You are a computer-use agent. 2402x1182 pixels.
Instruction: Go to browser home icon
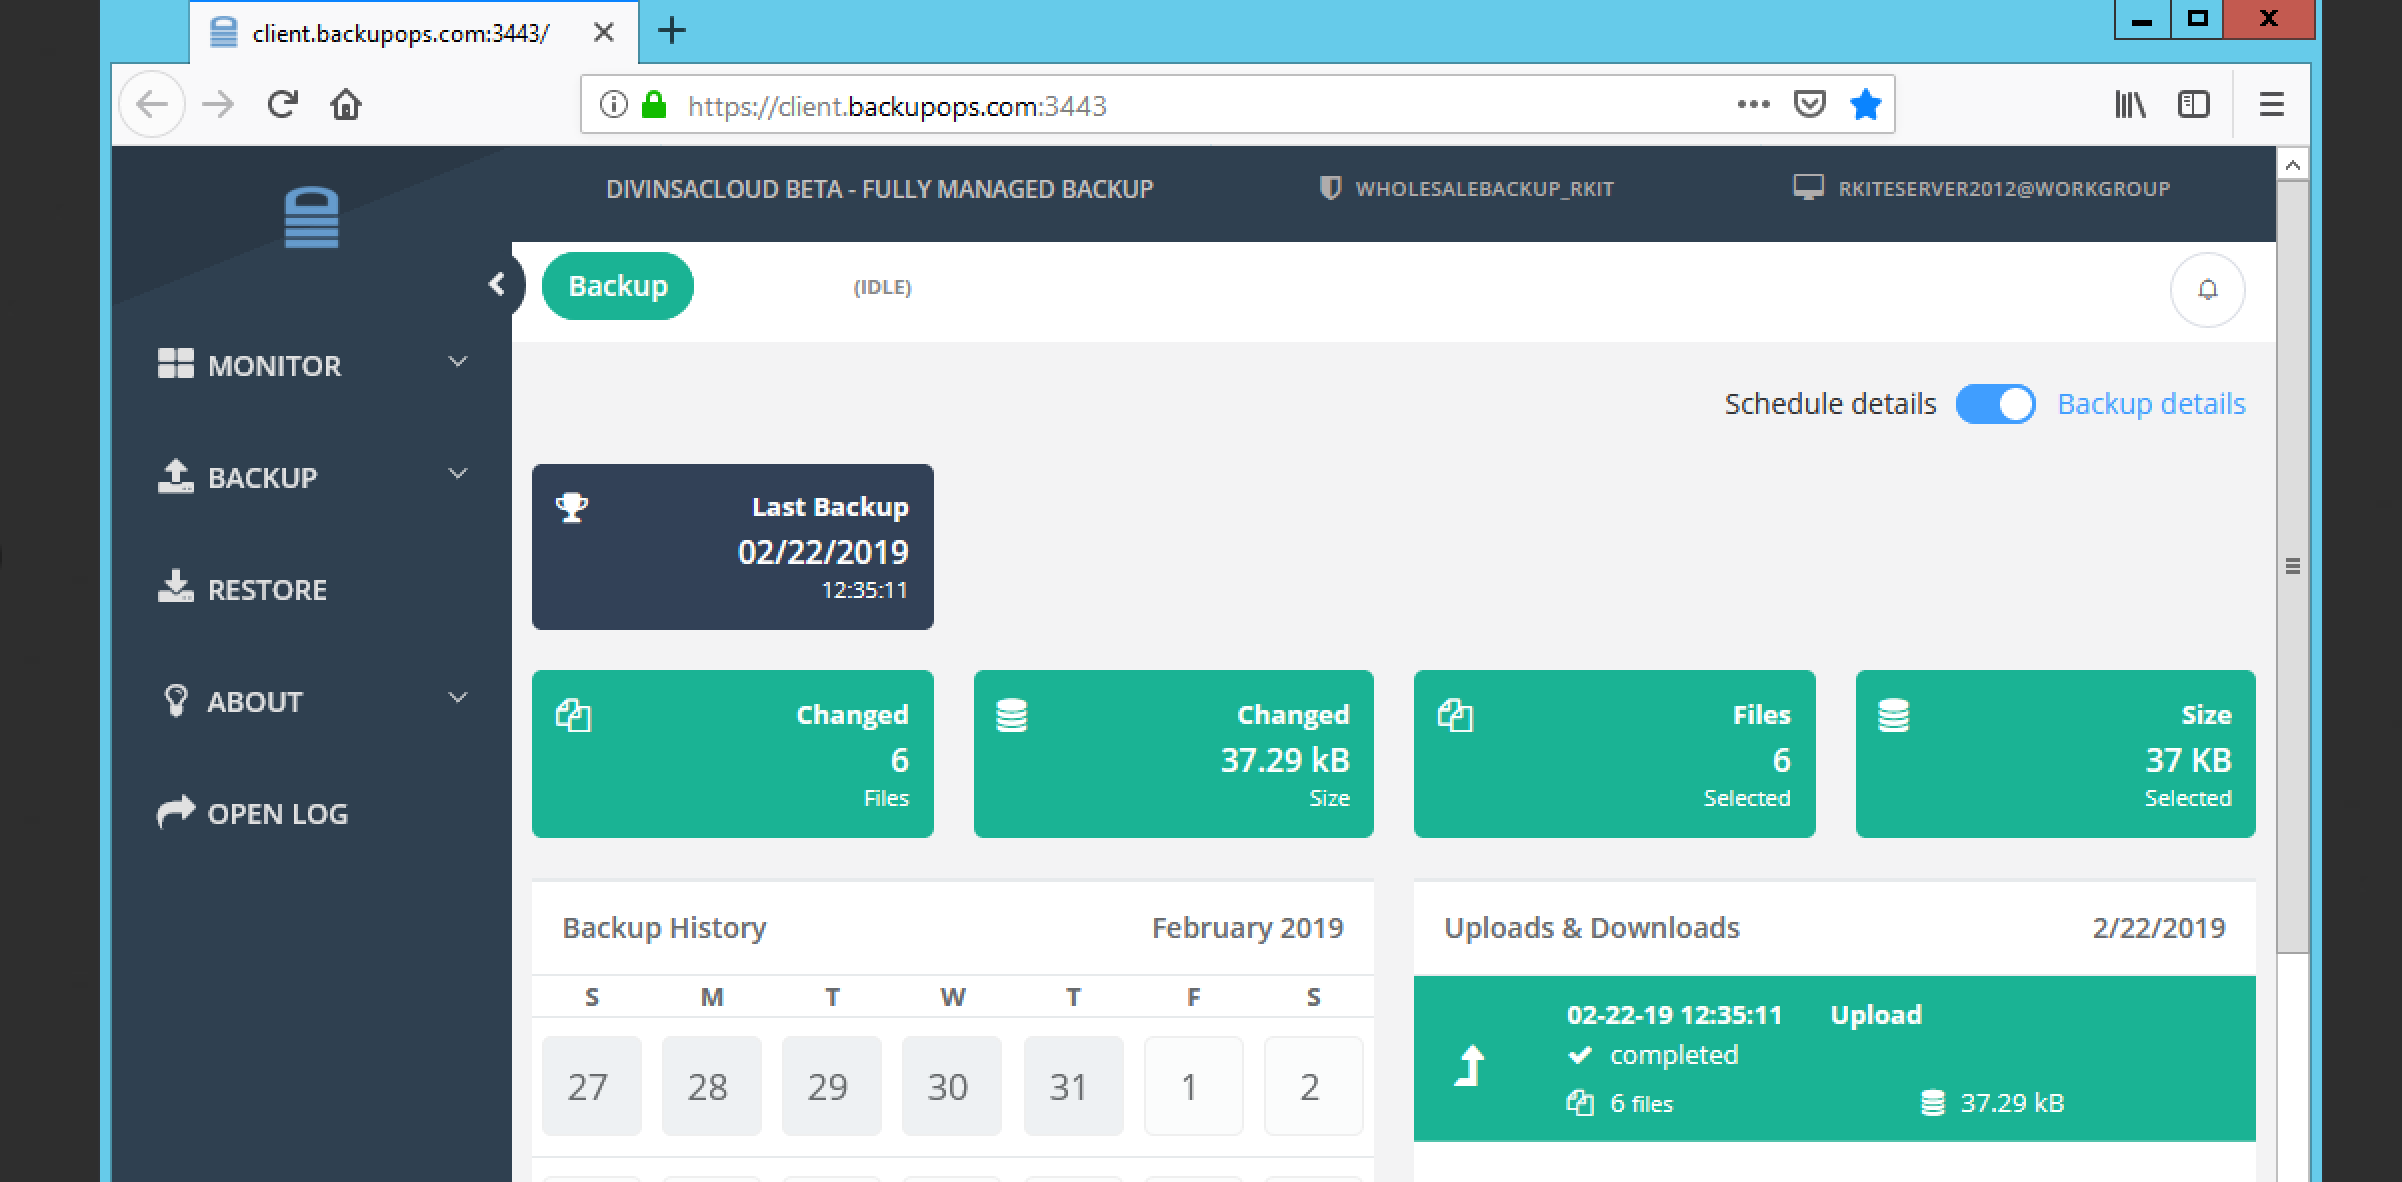click(346, 104)
